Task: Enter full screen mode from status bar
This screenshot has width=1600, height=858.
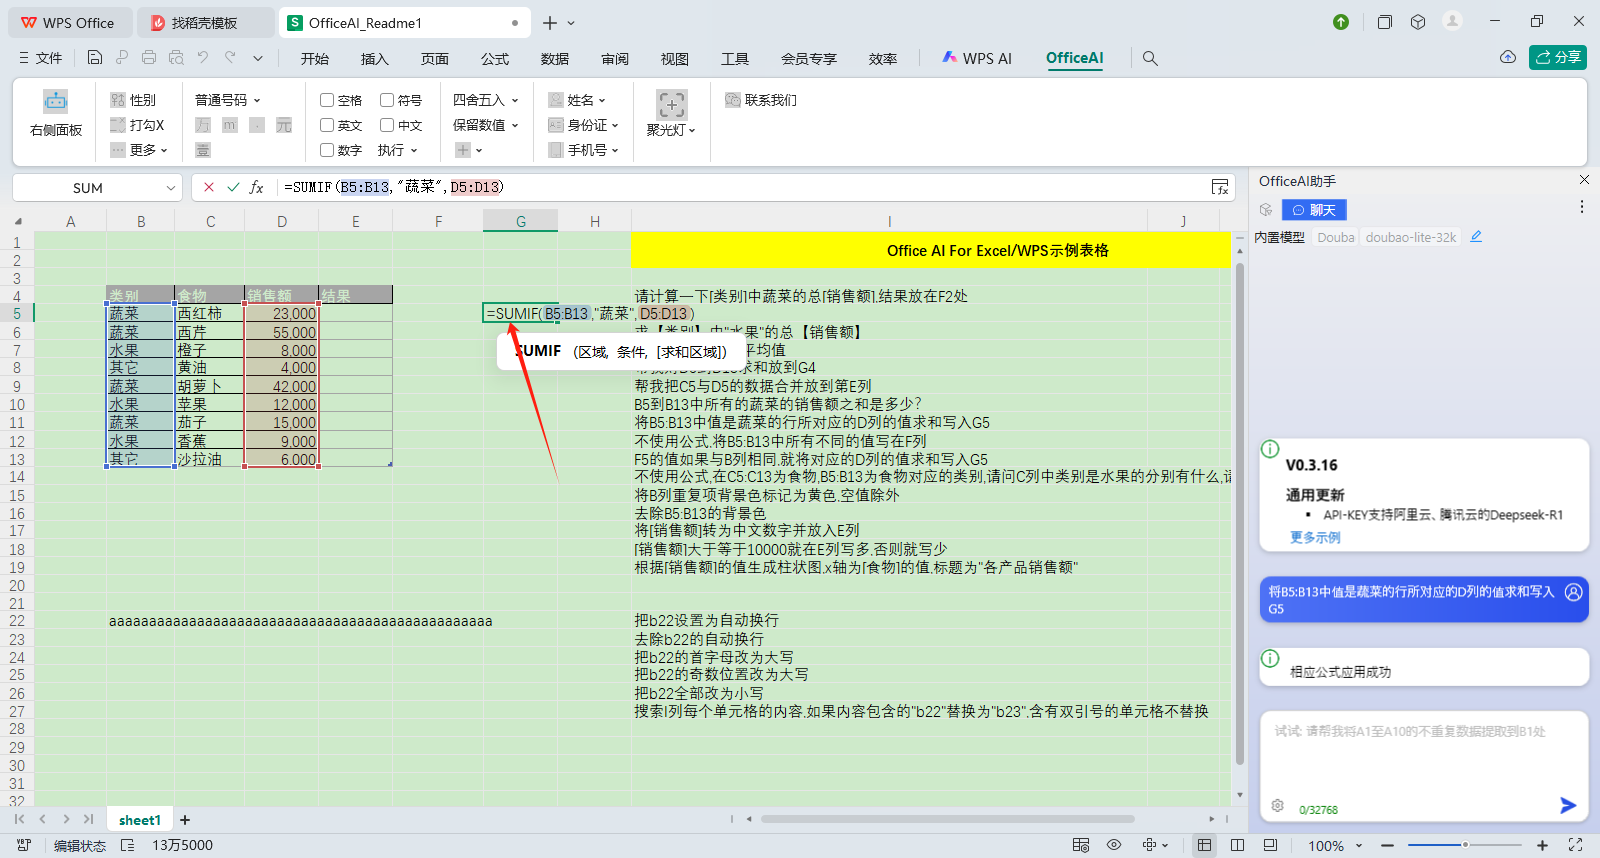Action: tap(1576, 845)
